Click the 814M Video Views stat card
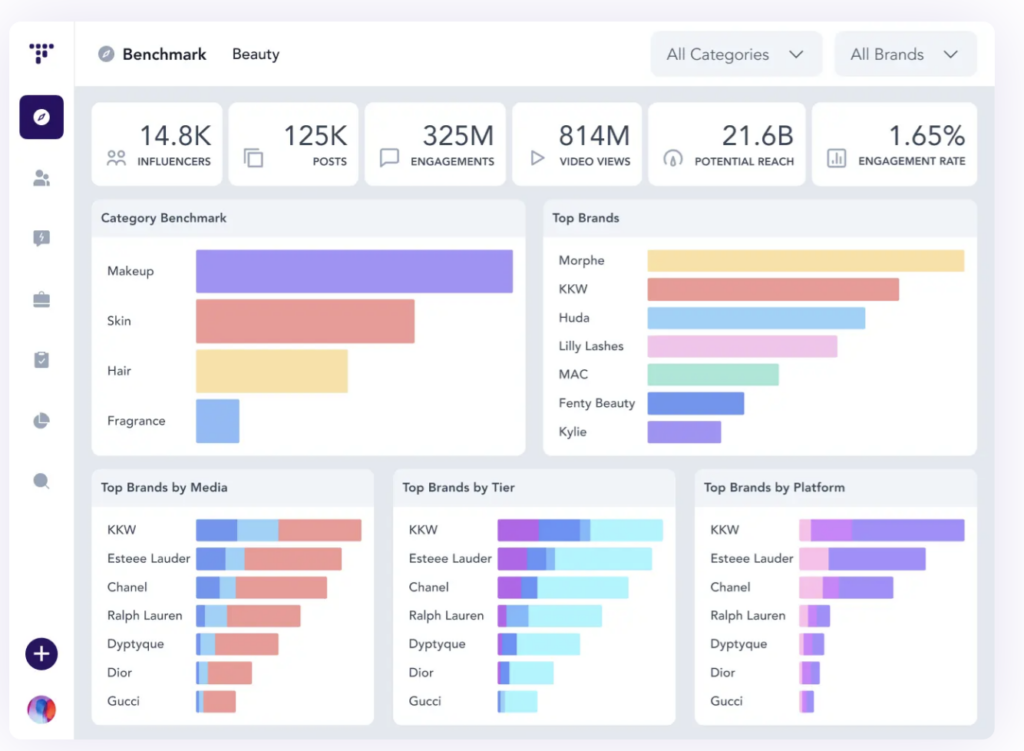 [x=577, y=144]
